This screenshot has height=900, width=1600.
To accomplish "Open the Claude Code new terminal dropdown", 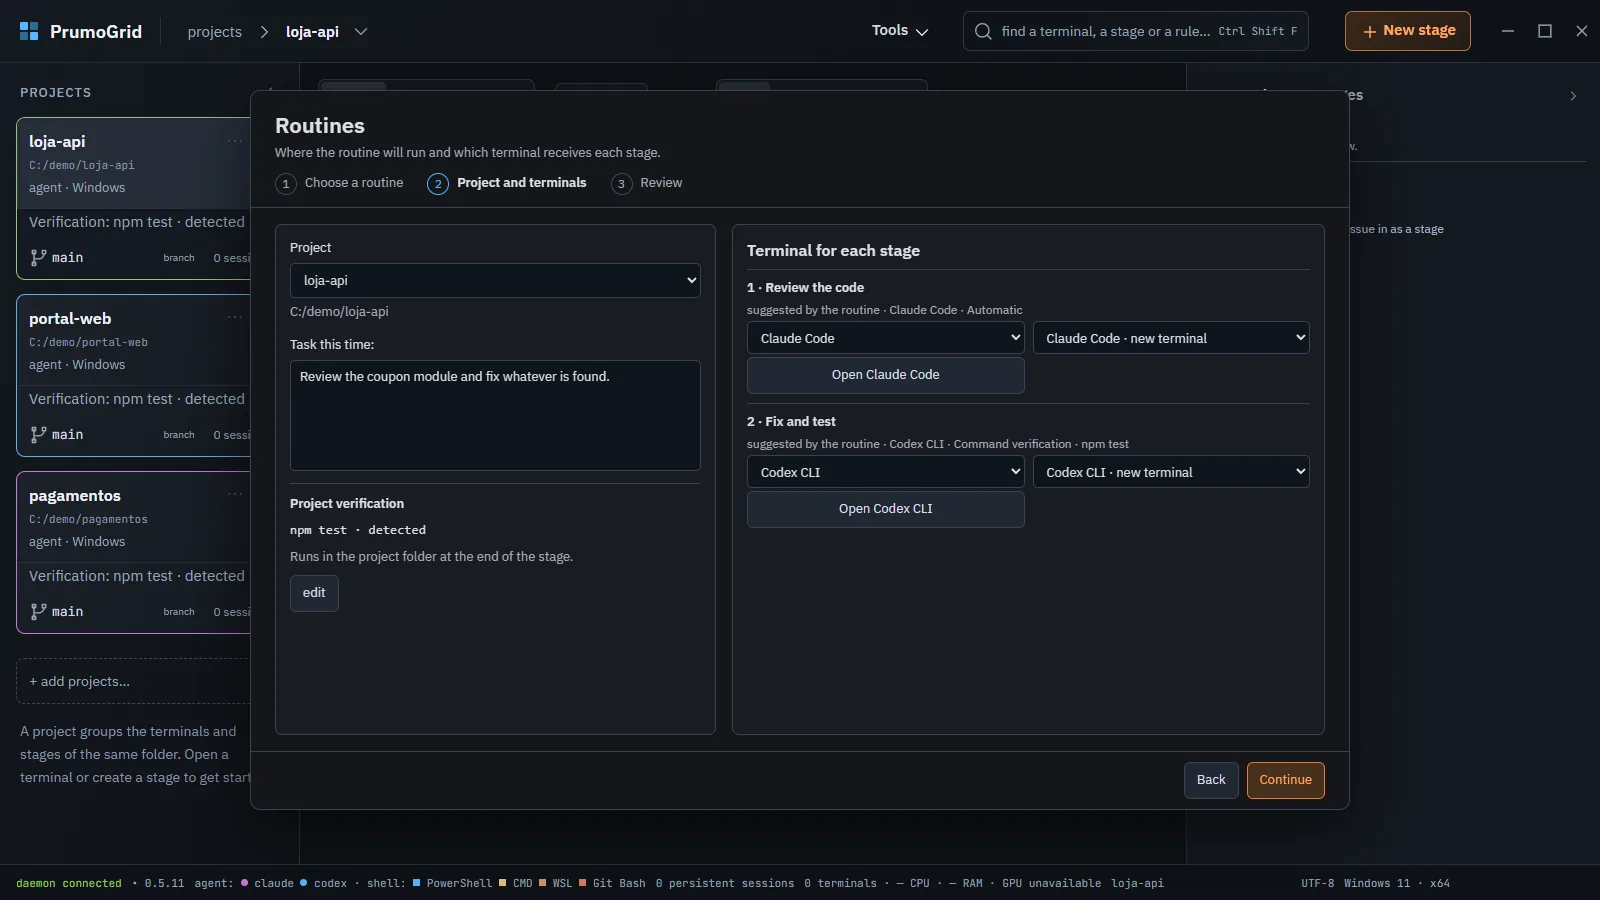I will 1171,338.
